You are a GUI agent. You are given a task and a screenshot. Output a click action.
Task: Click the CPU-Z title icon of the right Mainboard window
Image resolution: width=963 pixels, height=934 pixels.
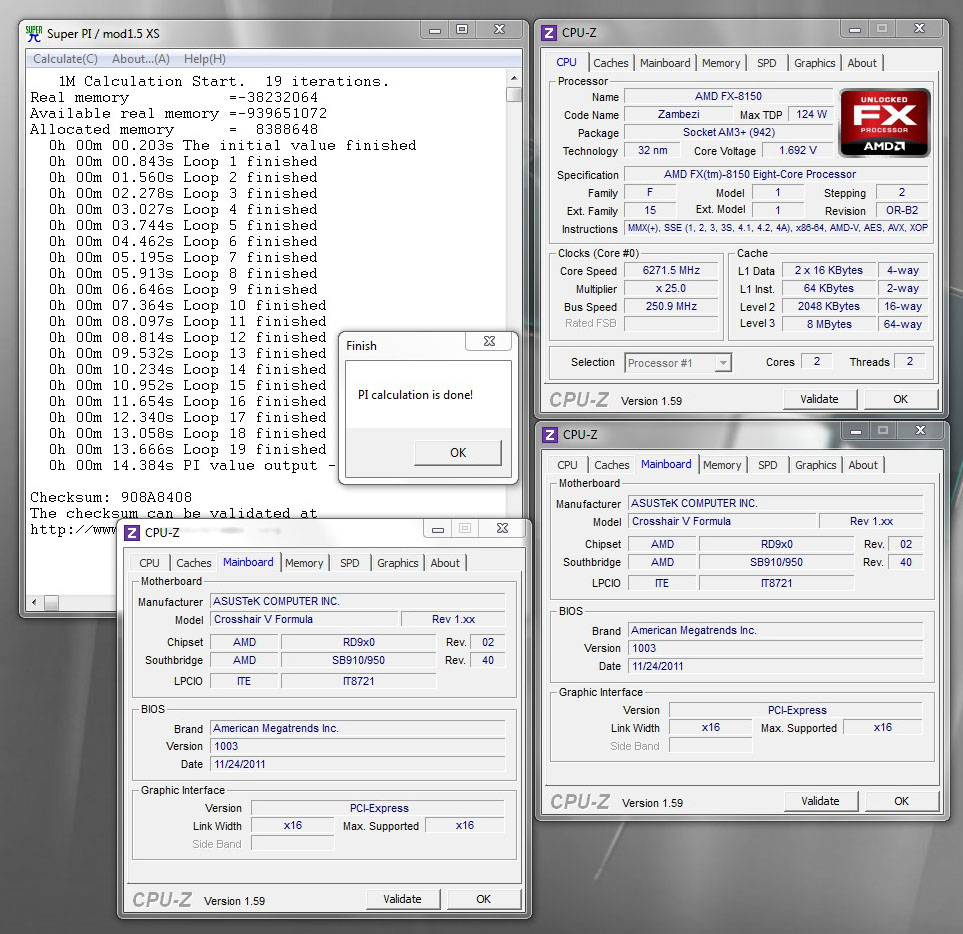[x=550, y=435]
